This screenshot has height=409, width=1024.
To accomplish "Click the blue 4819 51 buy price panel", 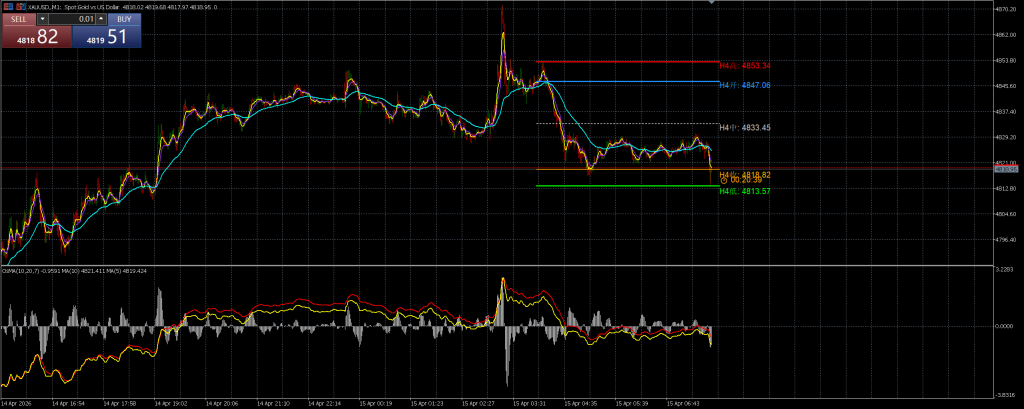I will tap(107, 37).
